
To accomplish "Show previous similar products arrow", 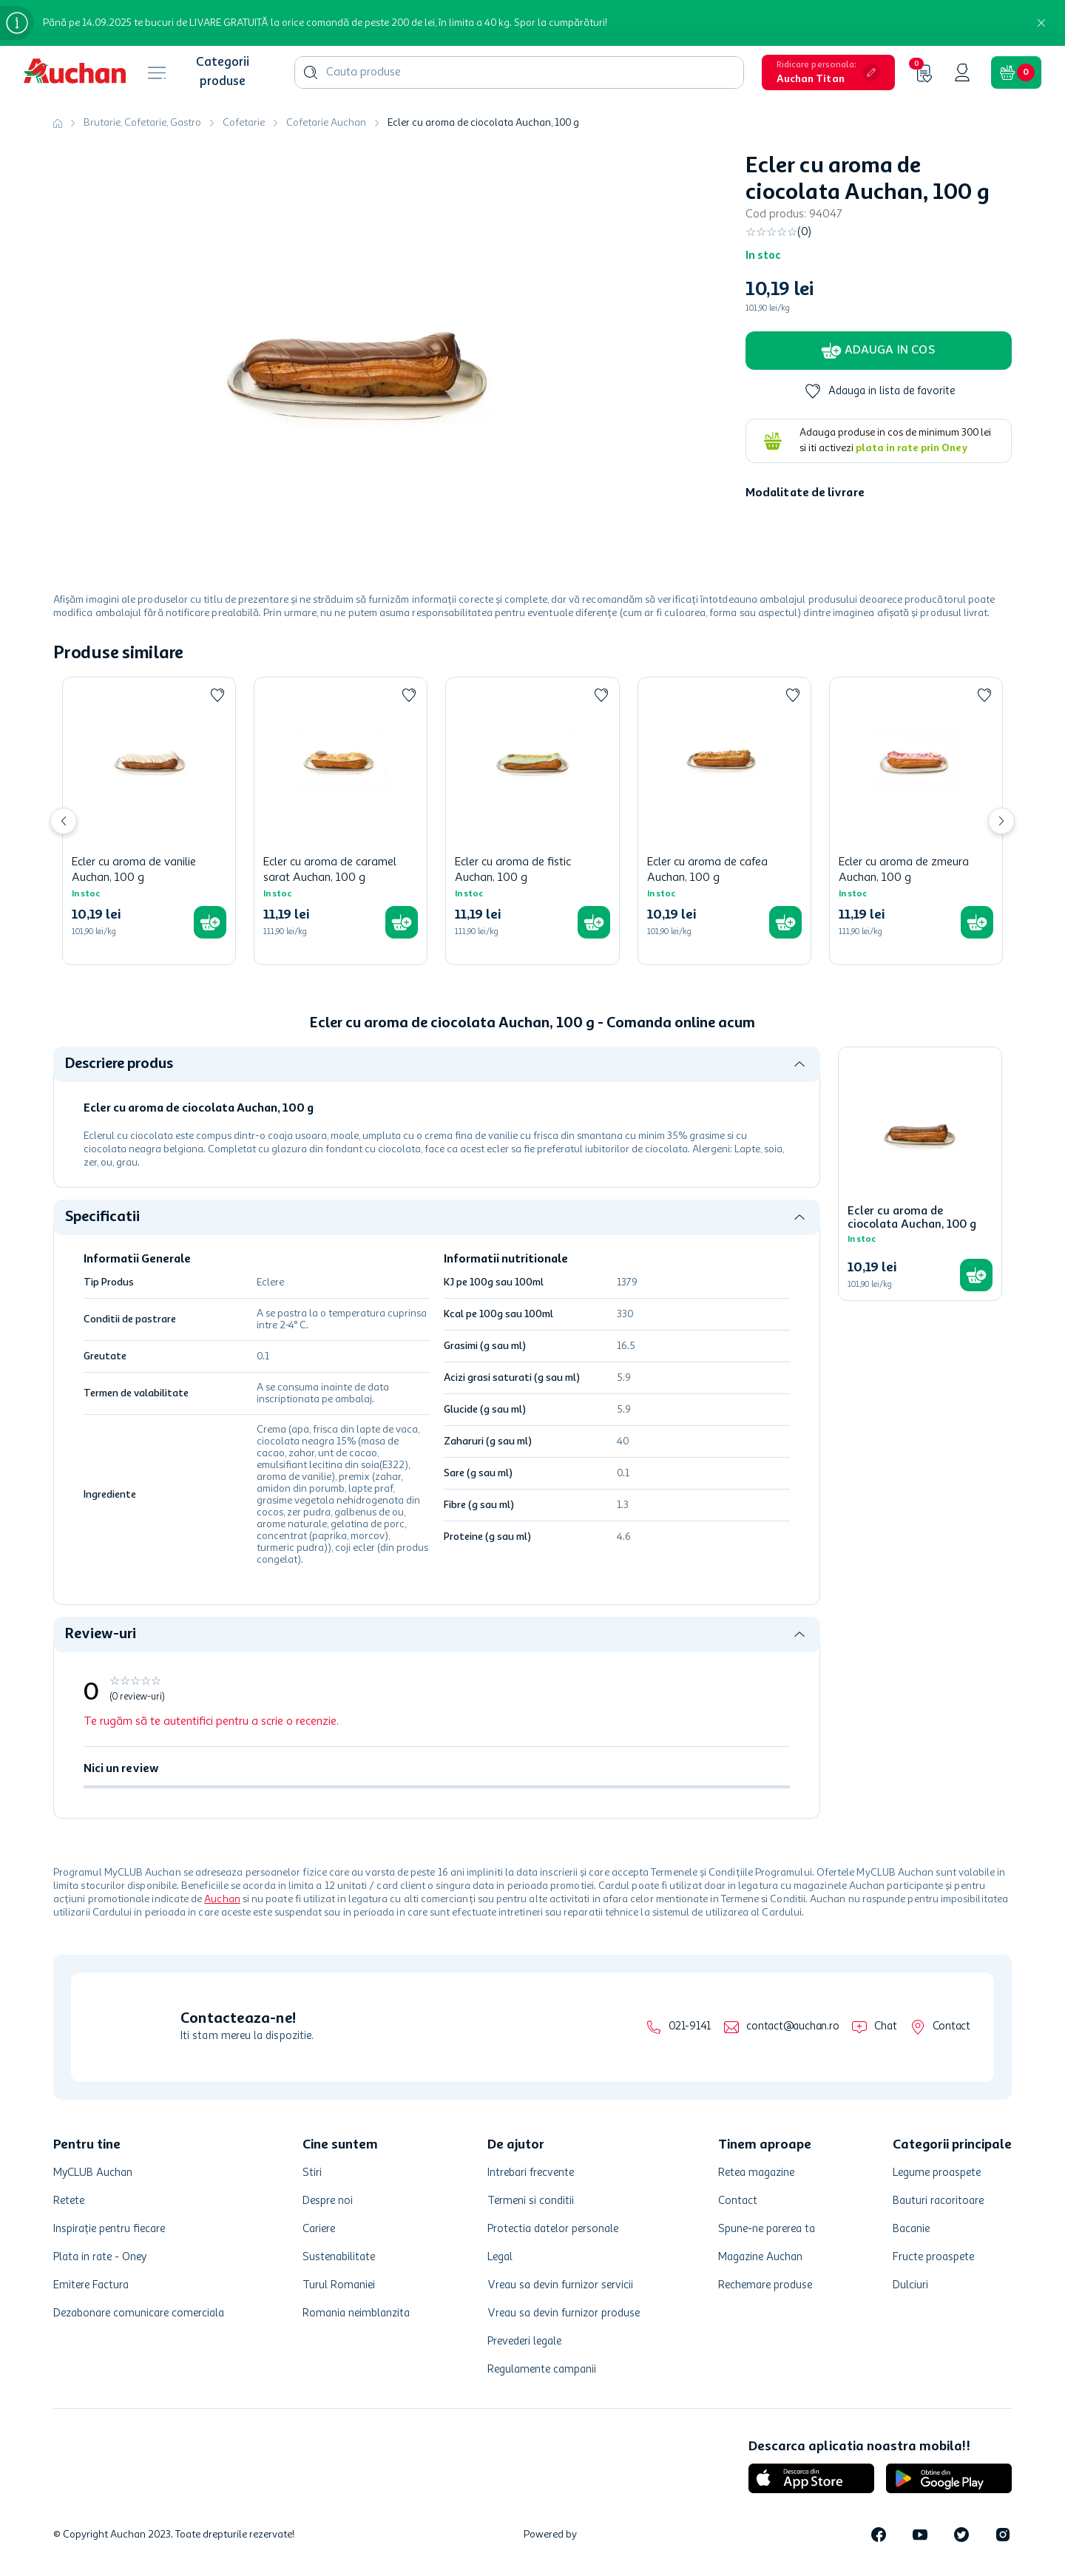I will click(64, 821).
